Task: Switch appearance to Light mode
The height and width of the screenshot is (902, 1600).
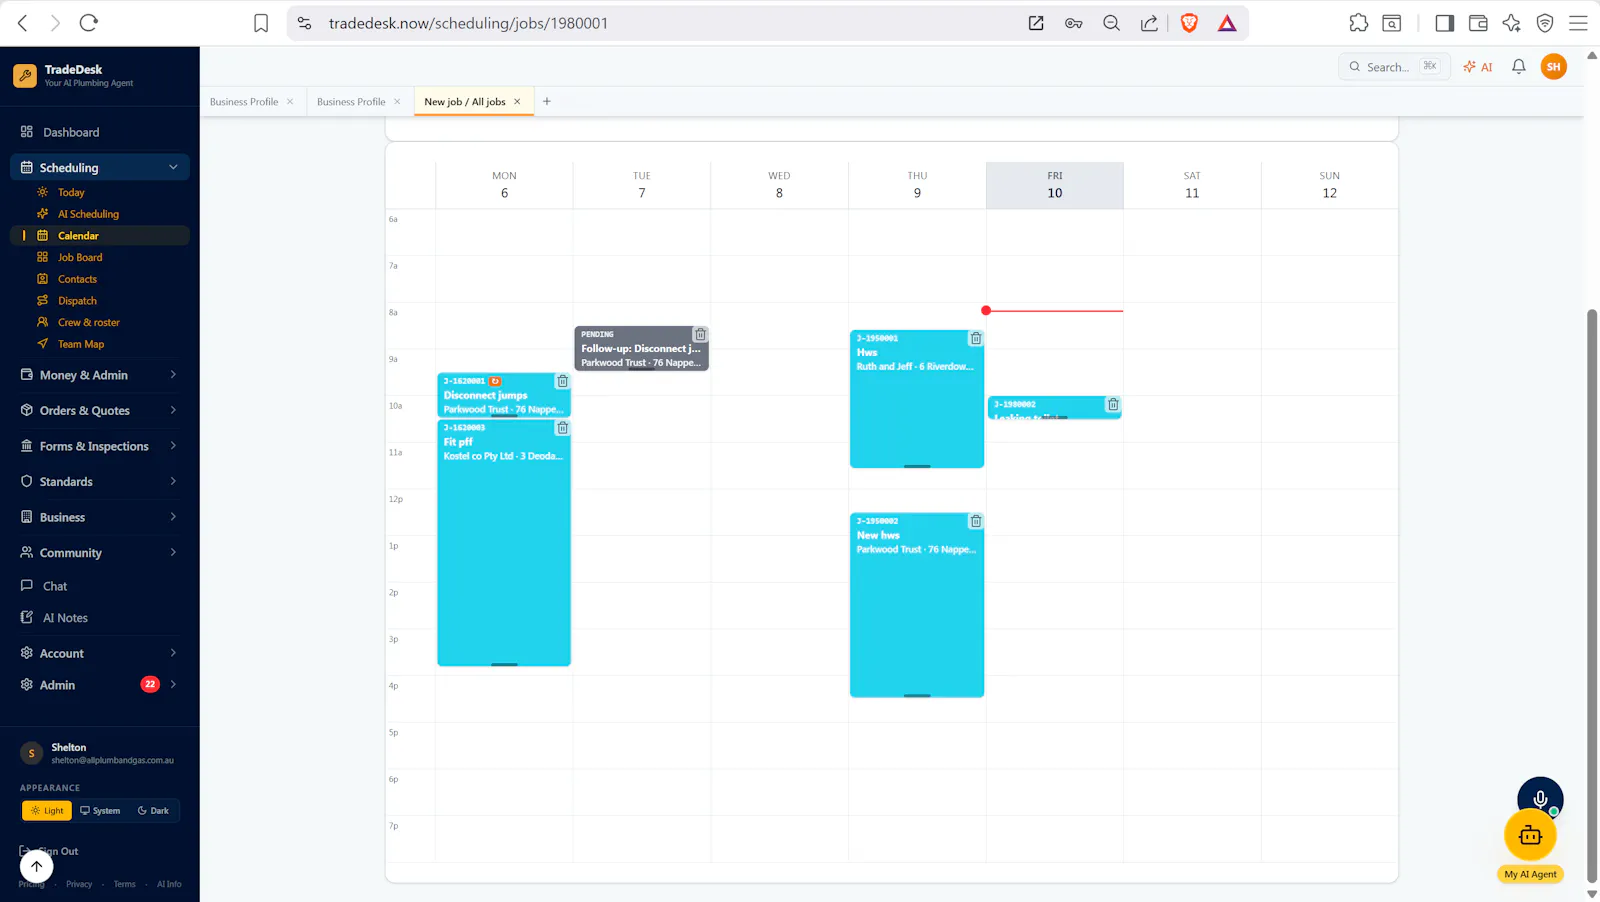Action: [47, 811]
